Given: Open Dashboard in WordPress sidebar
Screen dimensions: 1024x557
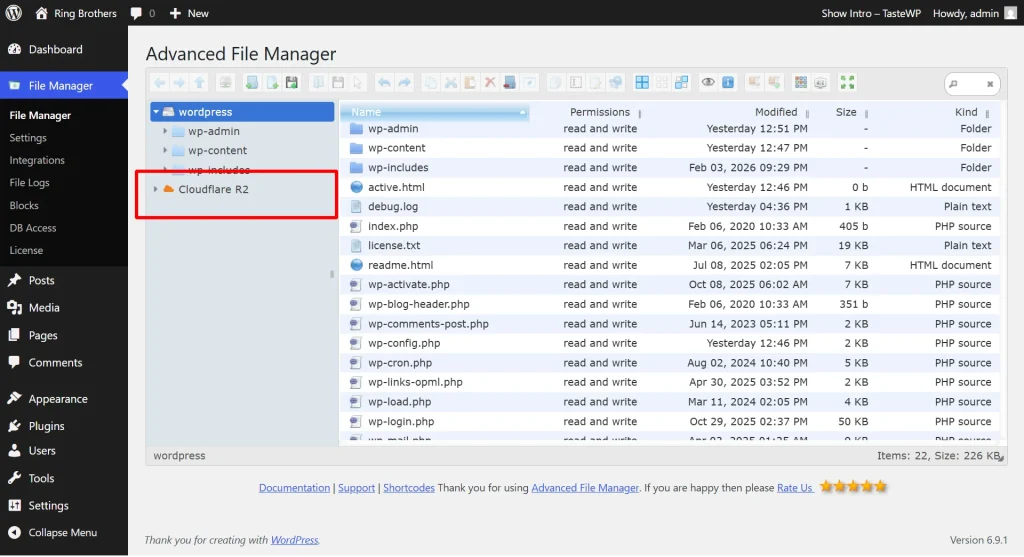Looking at the screenshot, I should tap(64, 50).
